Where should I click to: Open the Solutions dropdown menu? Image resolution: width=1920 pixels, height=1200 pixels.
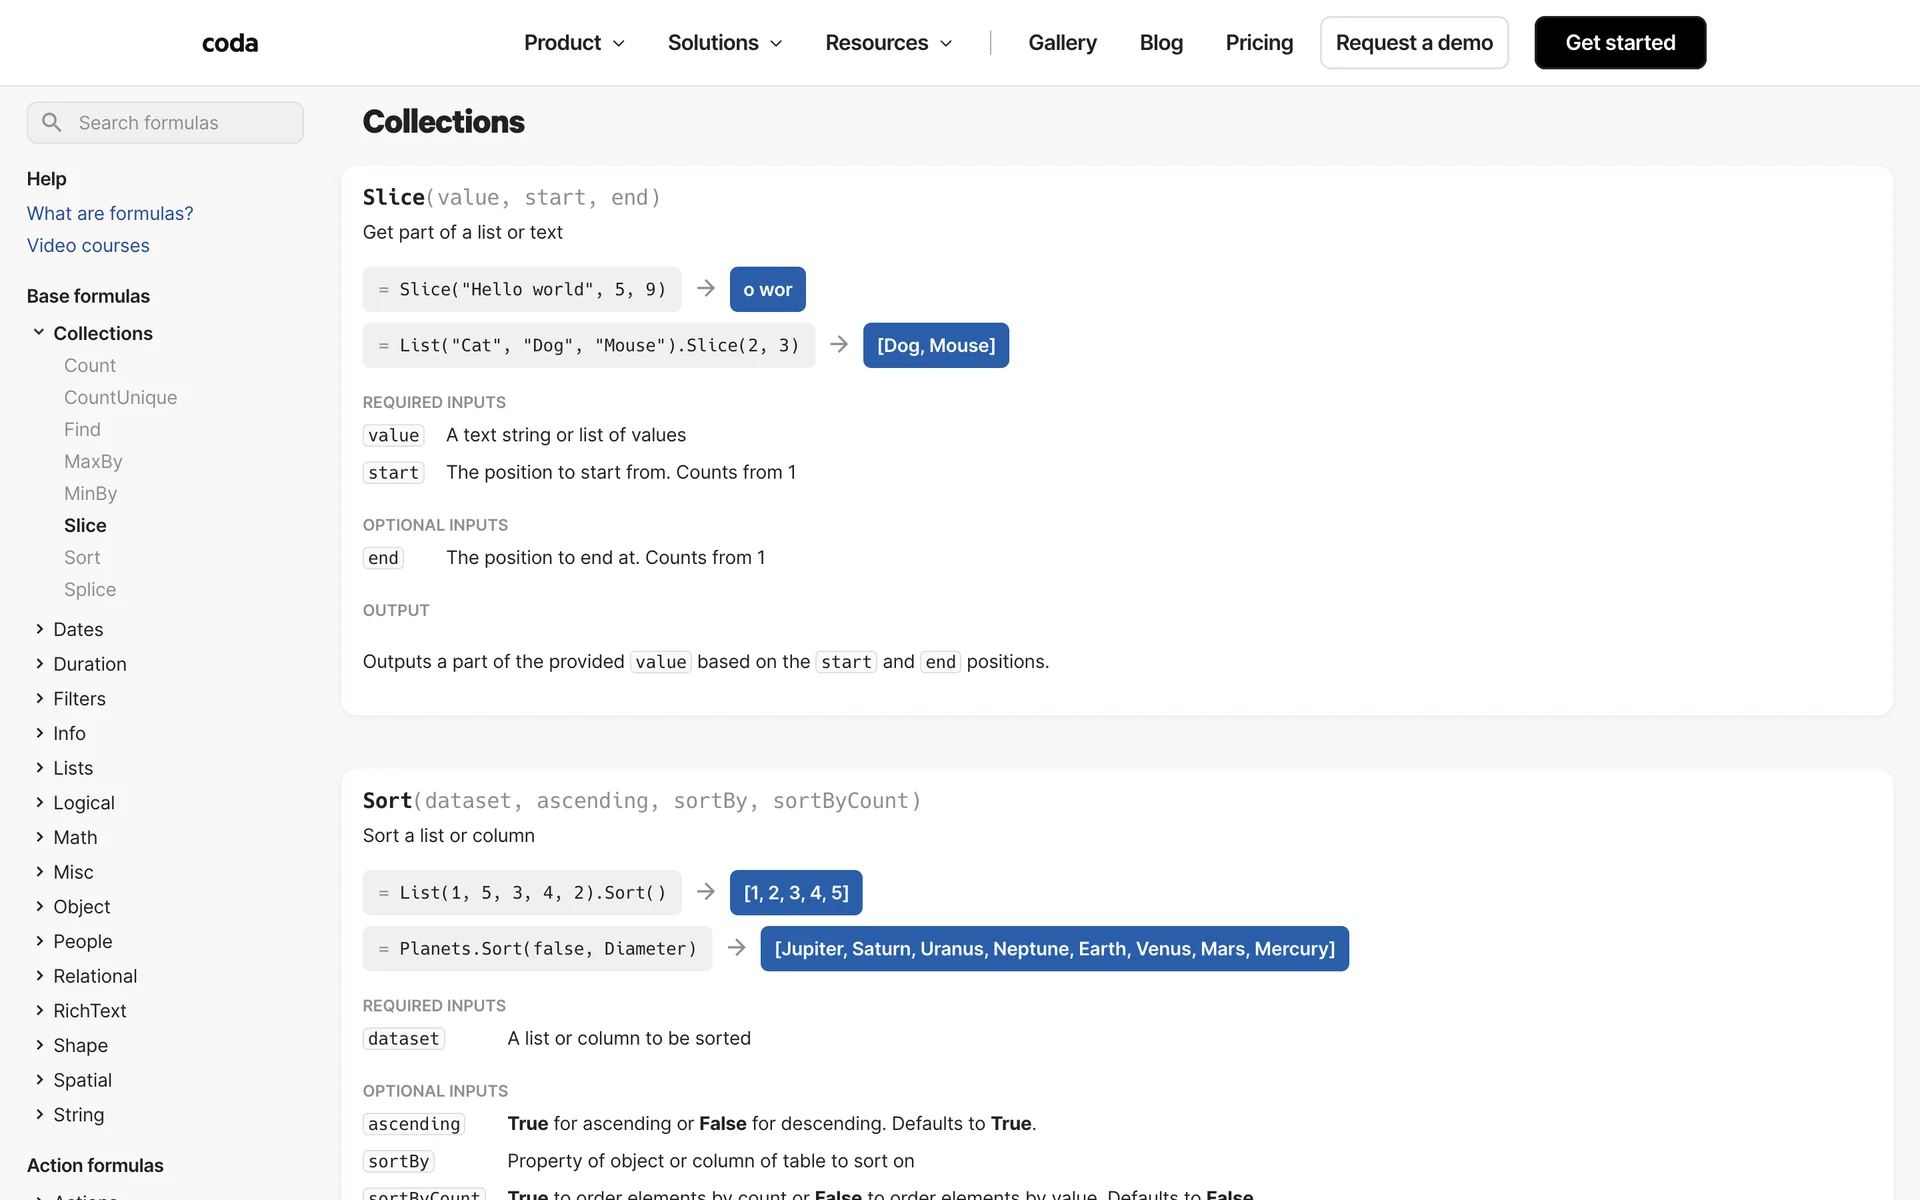(724, 43)
